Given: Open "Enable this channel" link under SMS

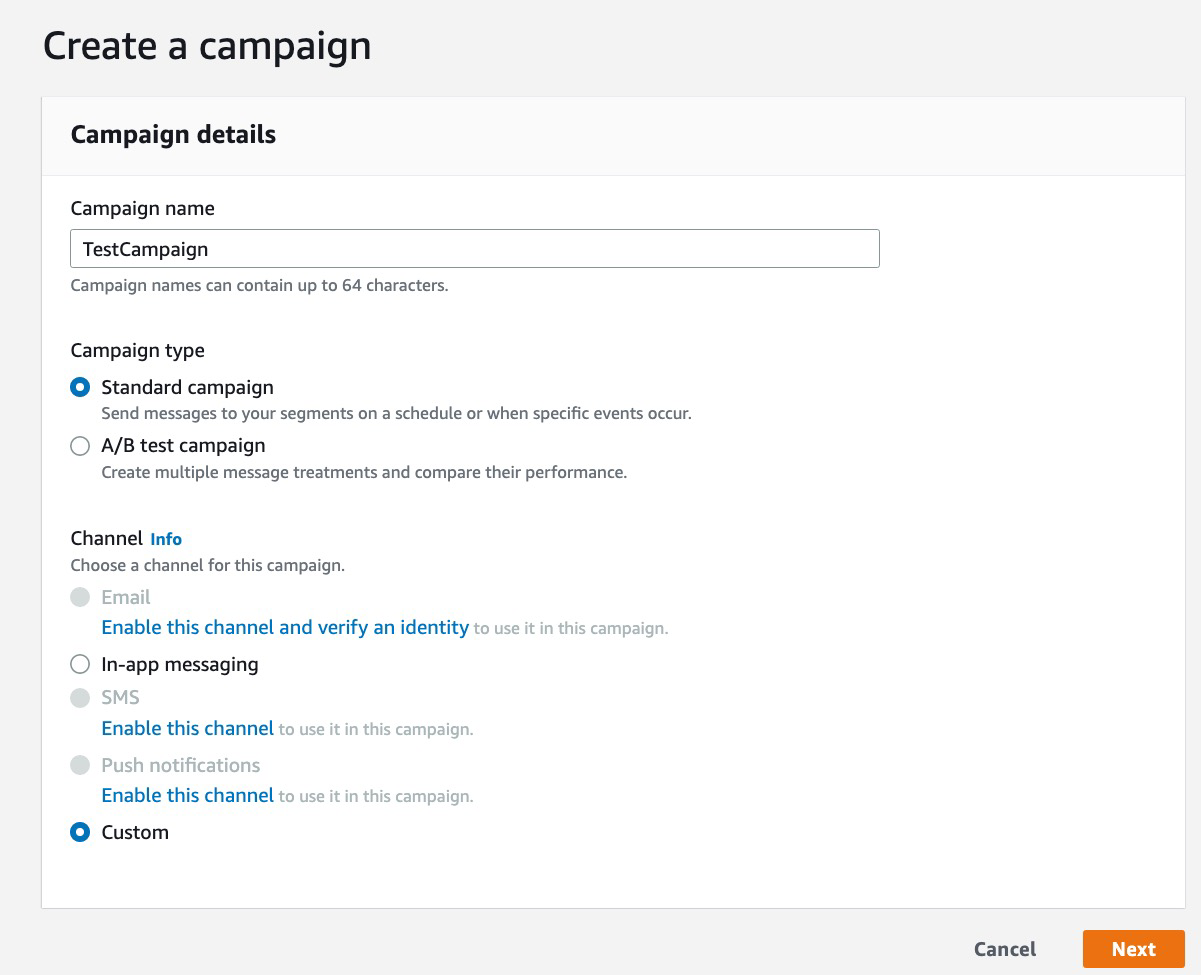Looking at the screenshot, I should (x=187, y=728).
